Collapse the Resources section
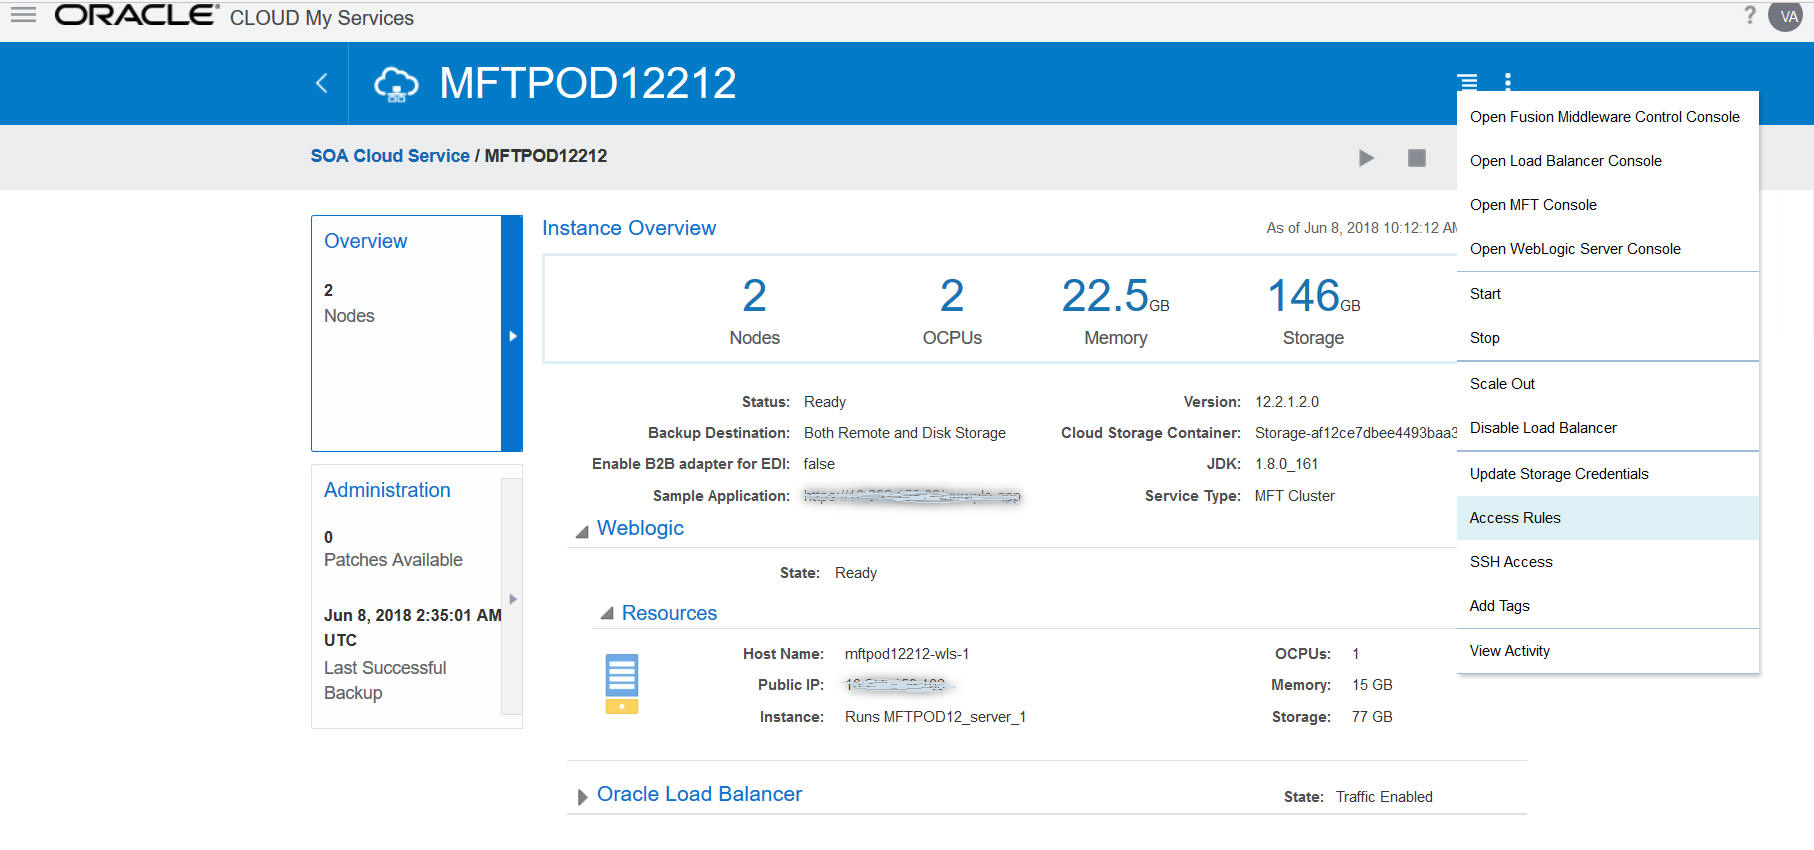This screenshot has height=850, width=1814. 607,614
